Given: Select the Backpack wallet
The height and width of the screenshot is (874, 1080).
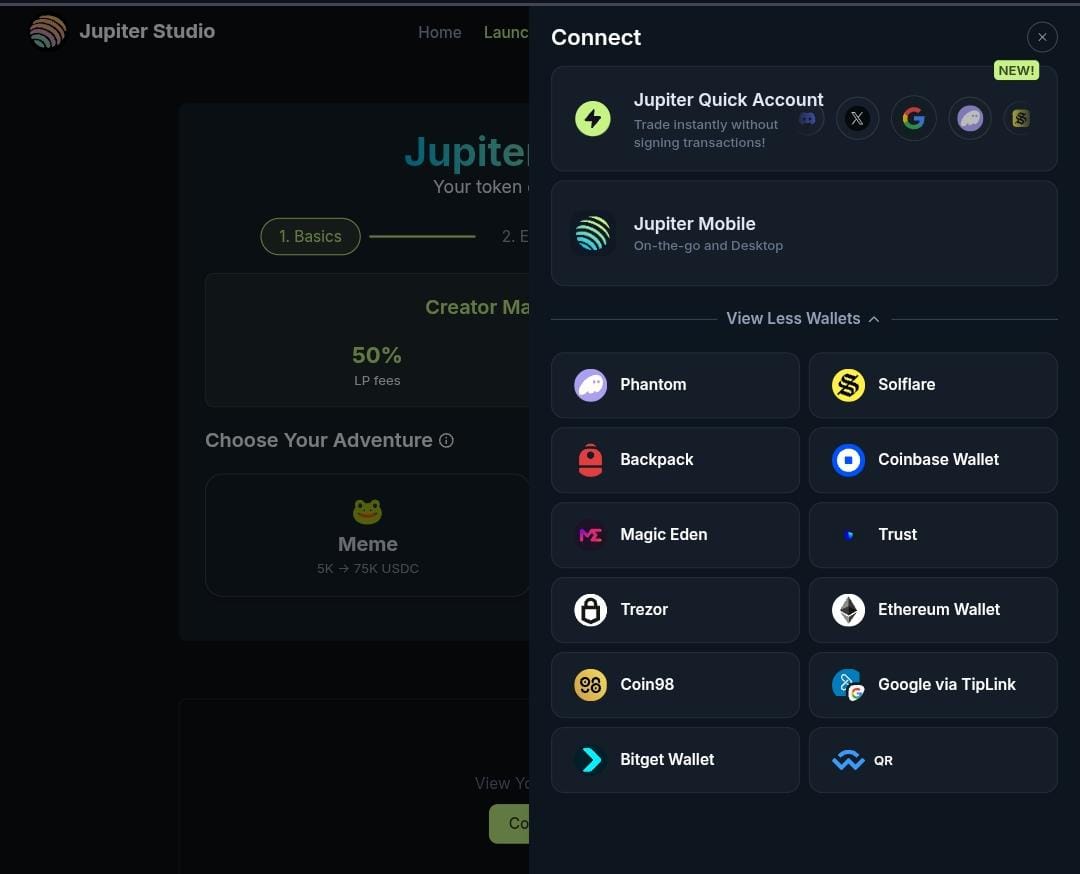Looking at the screenshot, I should [675, 460].
